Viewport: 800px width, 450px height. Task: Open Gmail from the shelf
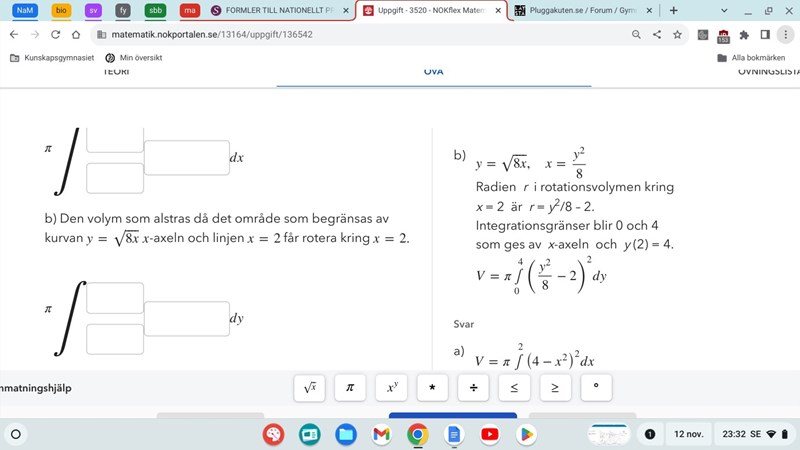pos(381,434)
